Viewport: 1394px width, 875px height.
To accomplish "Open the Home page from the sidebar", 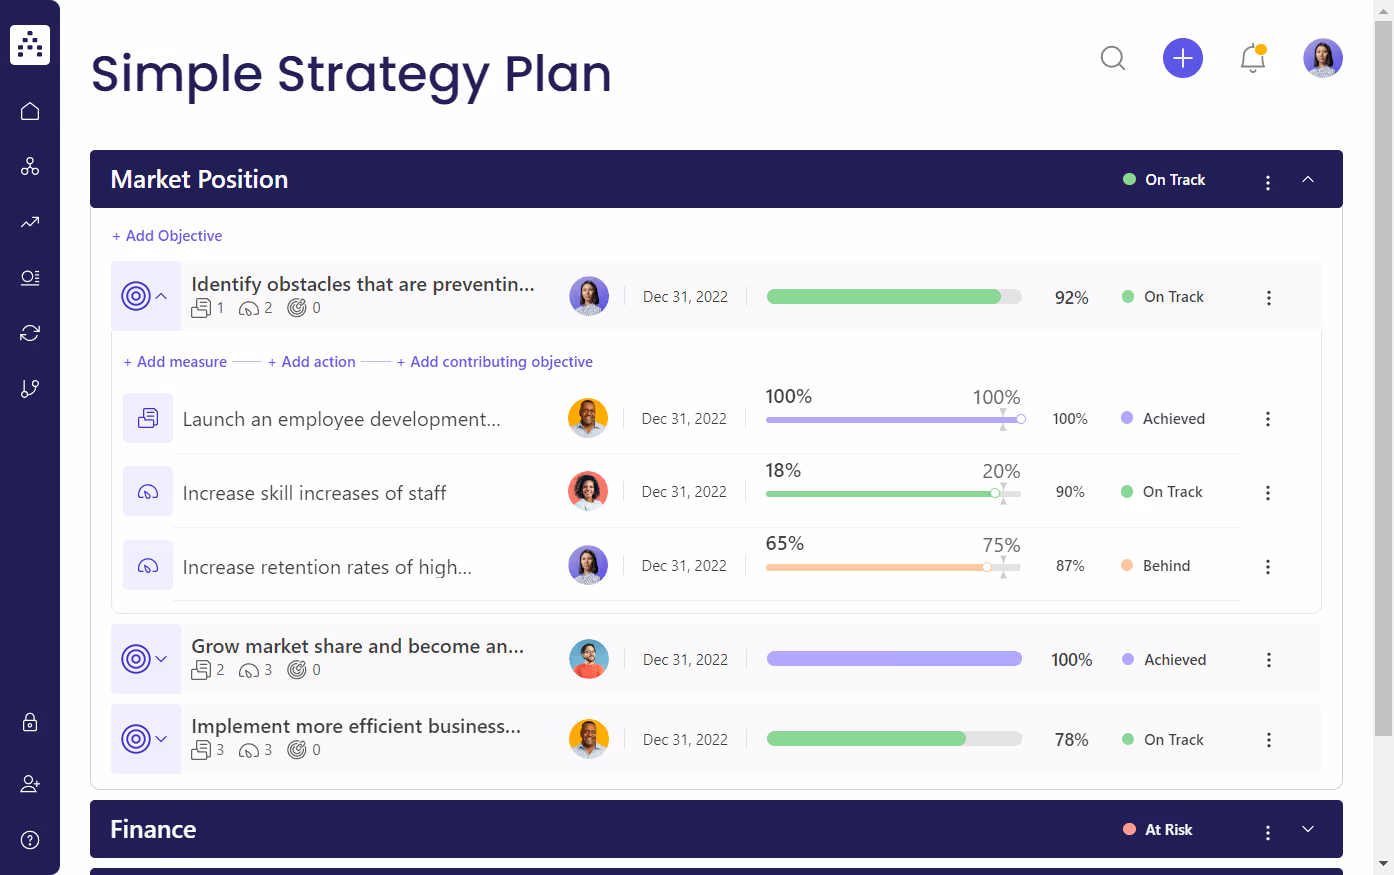I will 29,111.
